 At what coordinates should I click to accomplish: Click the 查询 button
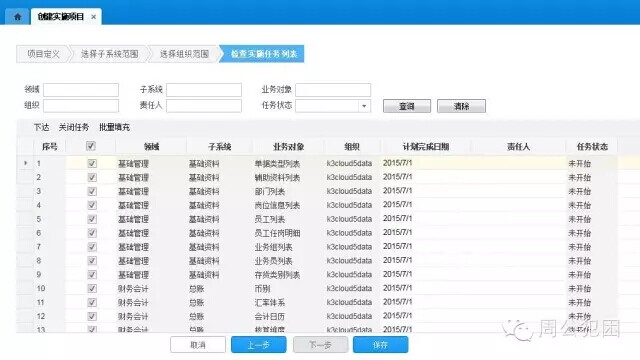[x=407, y=106]
